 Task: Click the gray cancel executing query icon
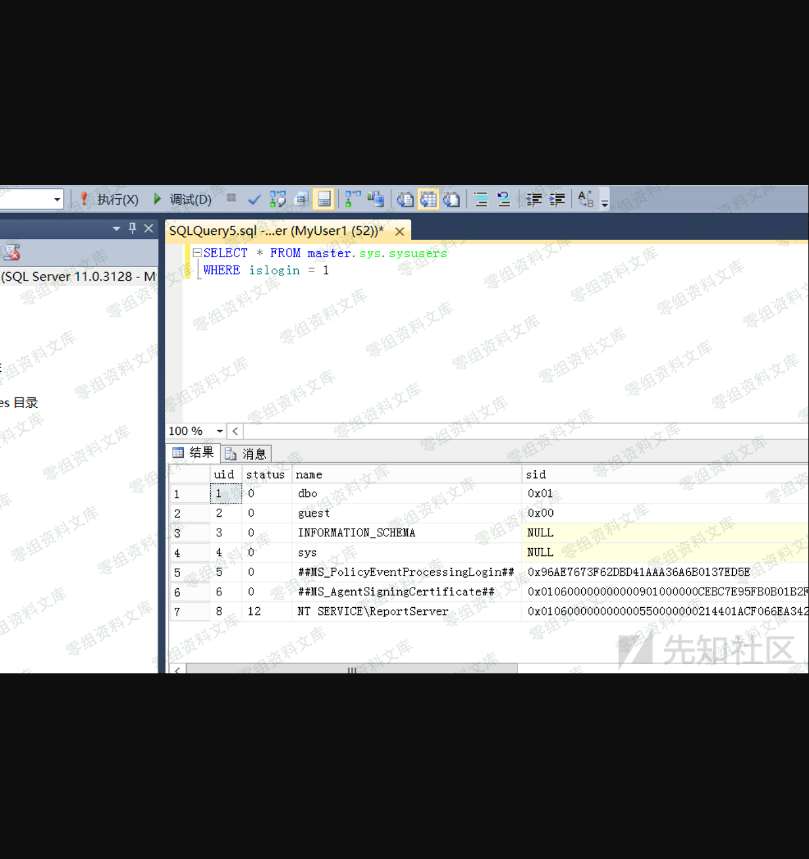pyautogui.click(x=232, y=199)
